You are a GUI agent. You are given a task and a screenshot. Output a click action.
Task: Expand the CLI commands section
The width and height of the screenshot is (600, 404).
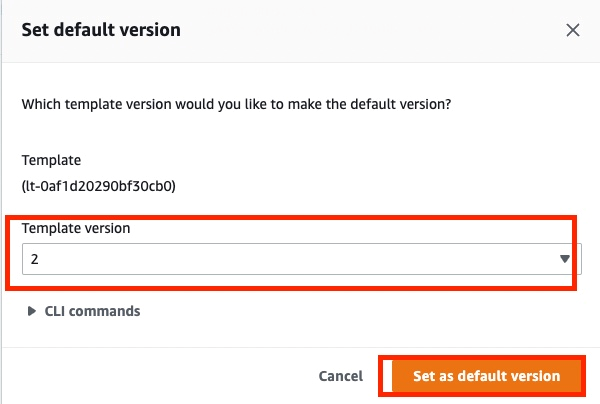point(92,311)
